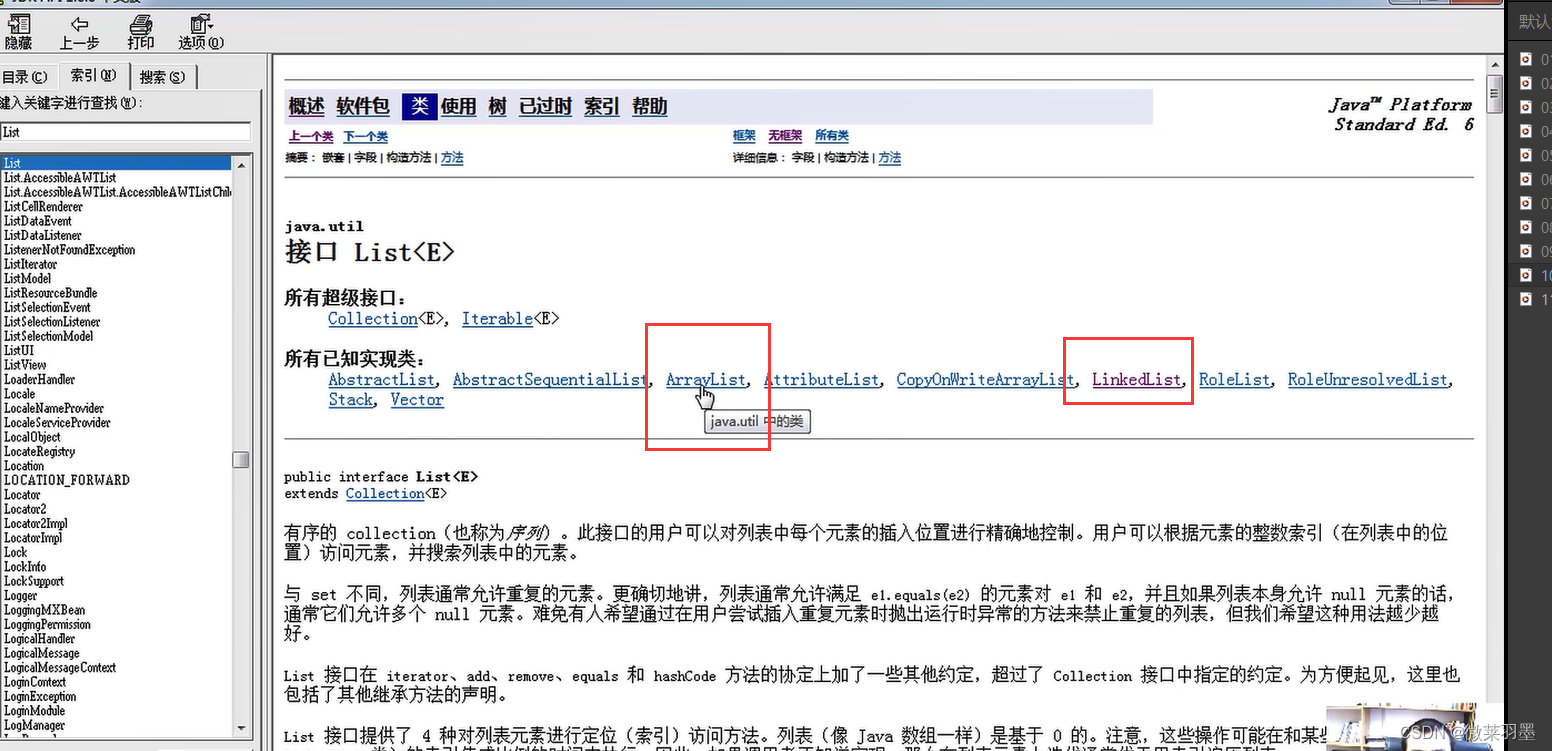Screen dimensions: 1552x751
Task: Click index list scrollbar down arrow
Action: click(241, 727)
